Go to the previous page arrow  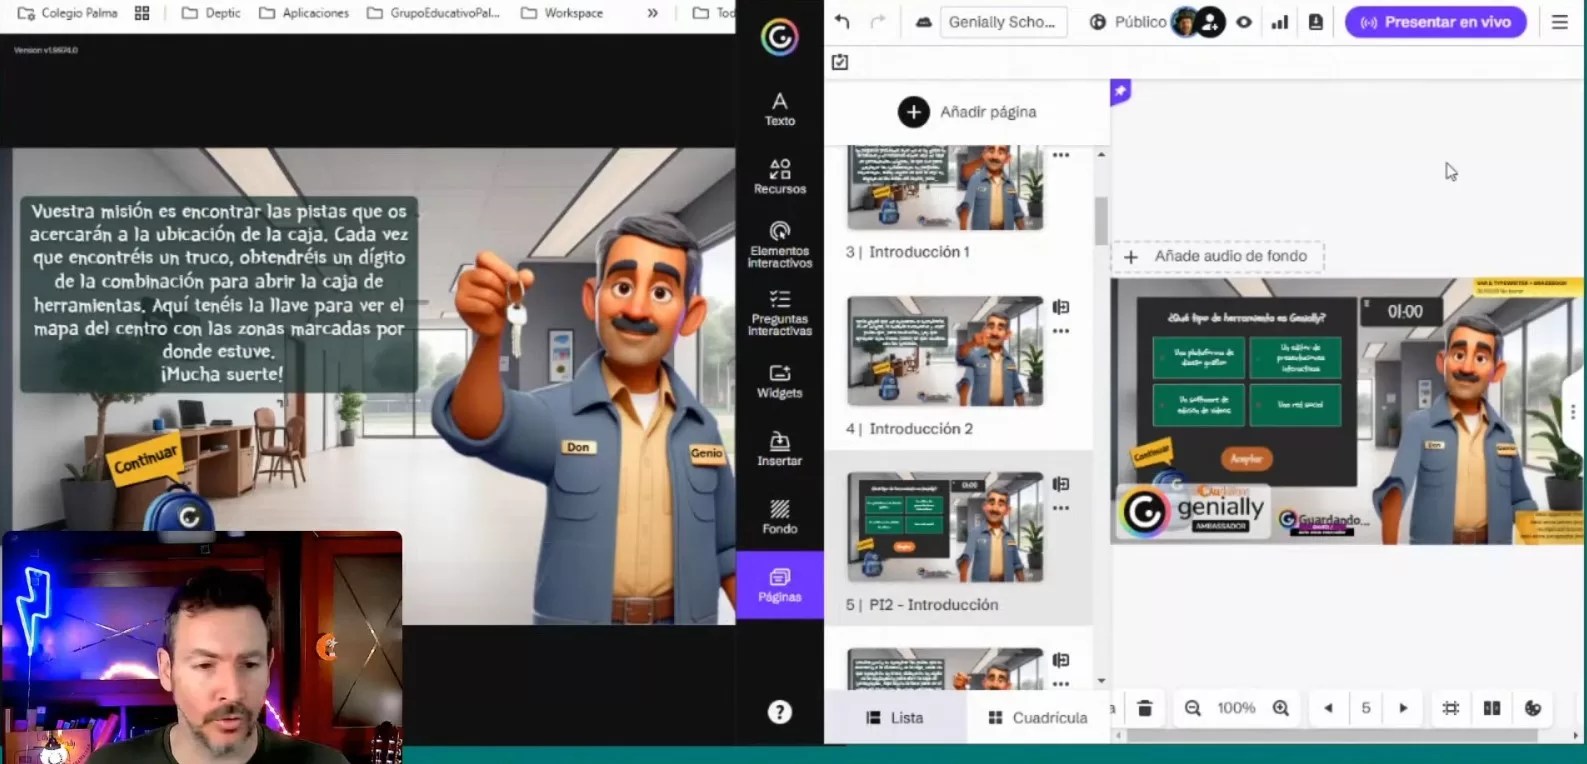pyautogui.click(x=1328, y=708)
